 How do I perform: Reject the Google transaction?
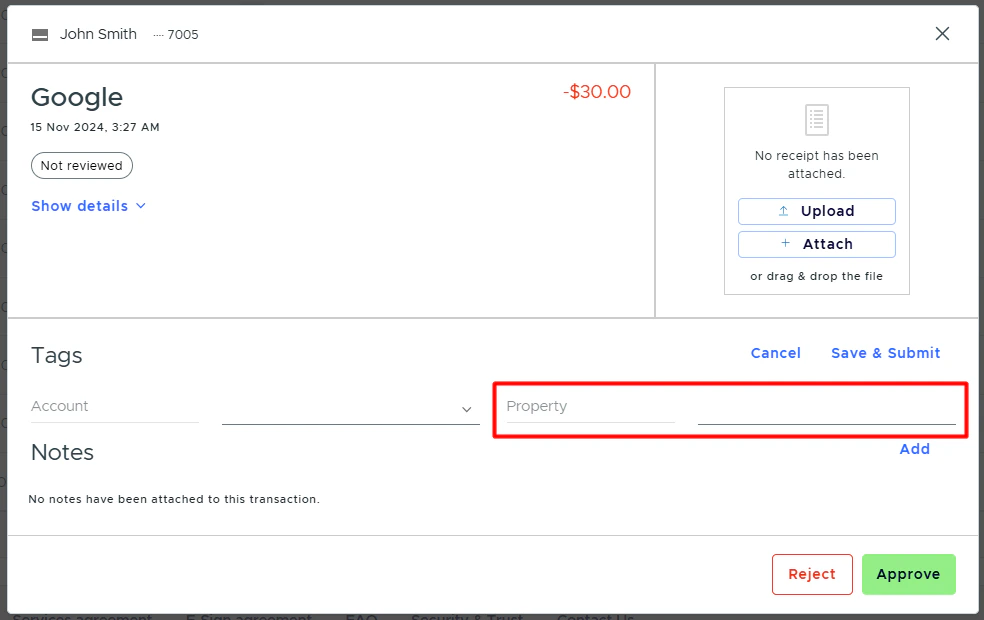point(812,574)
